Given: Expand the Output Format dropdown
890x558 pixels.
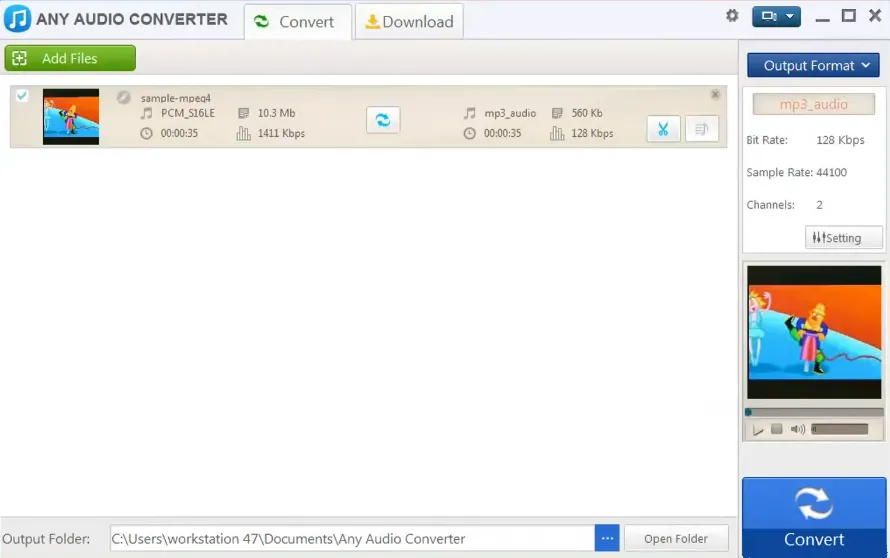Looking at the screenshot, I should 813,65.
